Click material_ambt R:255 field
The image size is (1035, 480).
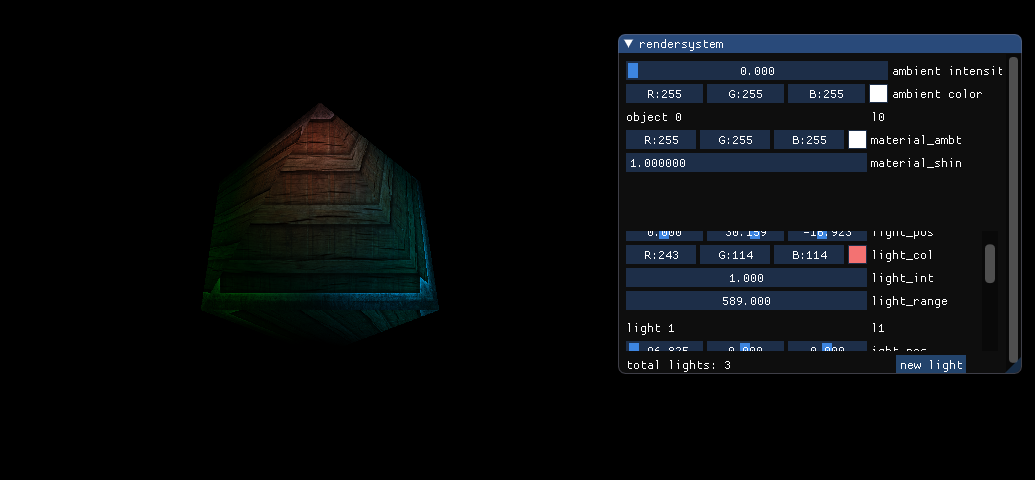click(661, 140)
